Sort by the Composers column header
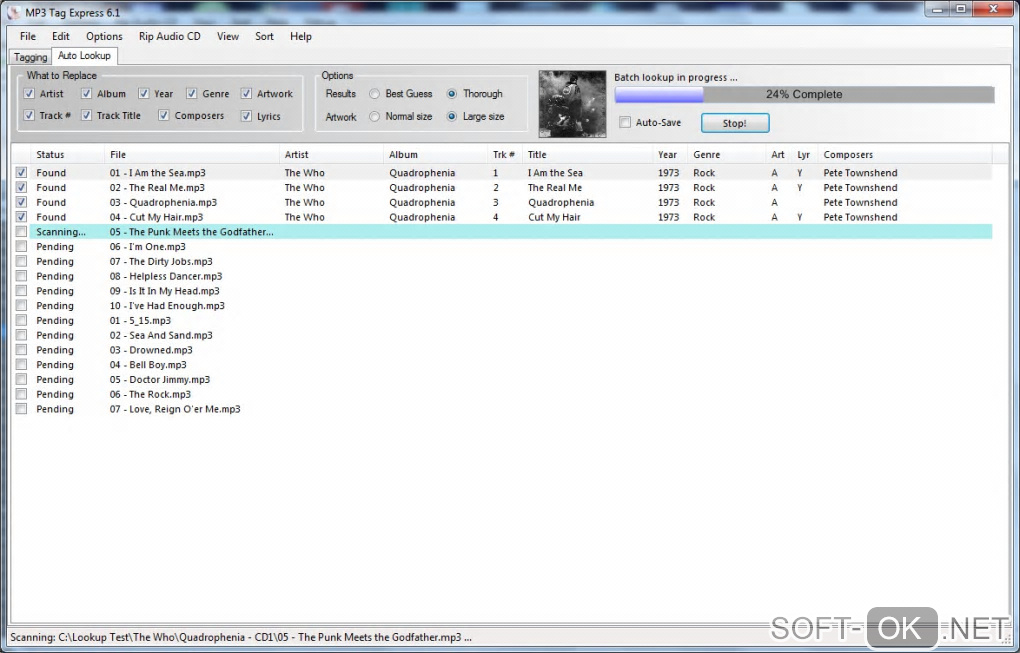Screen dimensions: 1020x653 [x=905, y=155]
